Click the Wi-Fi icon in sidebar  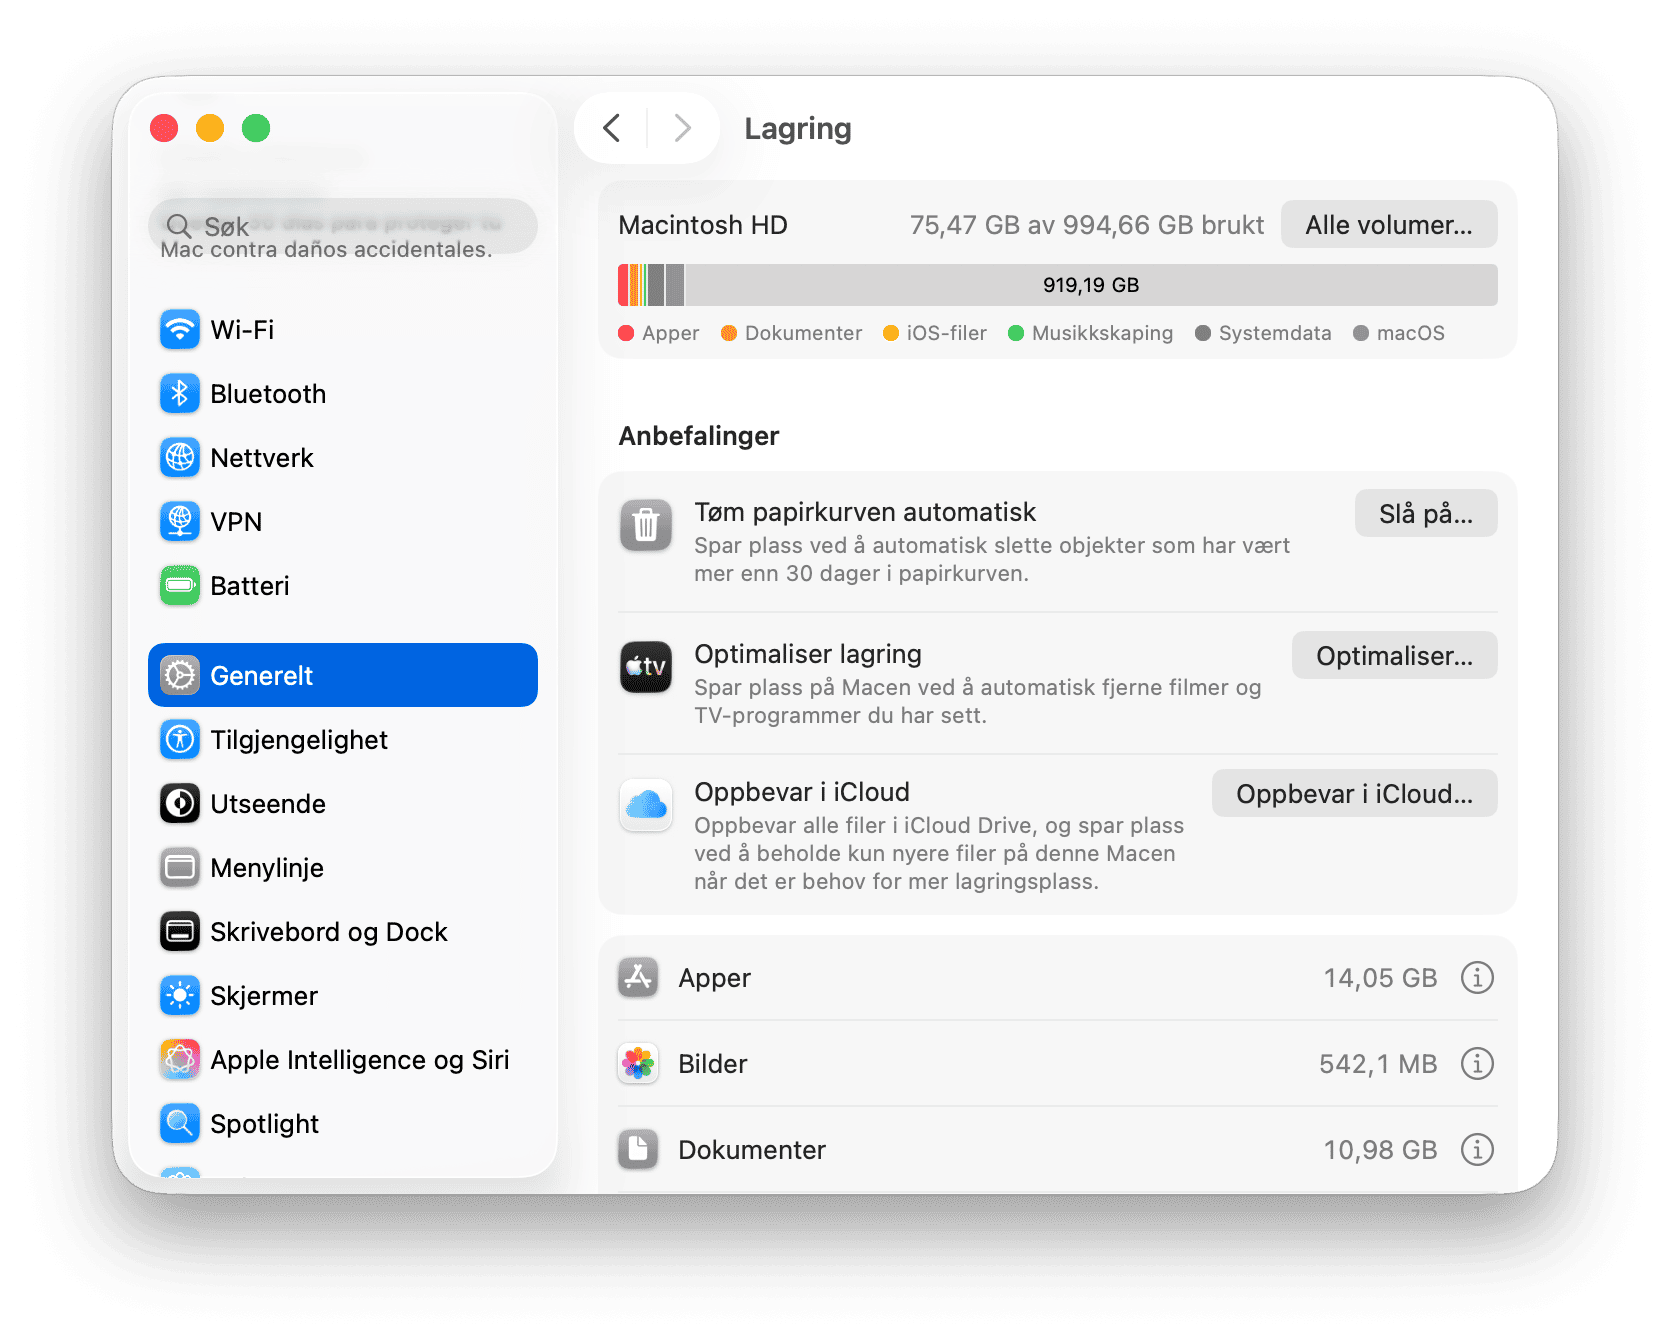[x=180, y=330]
